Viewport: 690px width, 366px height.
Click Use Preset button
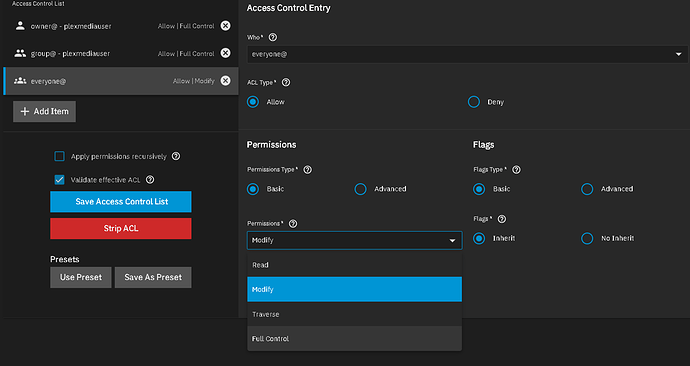click(x=81, y=277)
